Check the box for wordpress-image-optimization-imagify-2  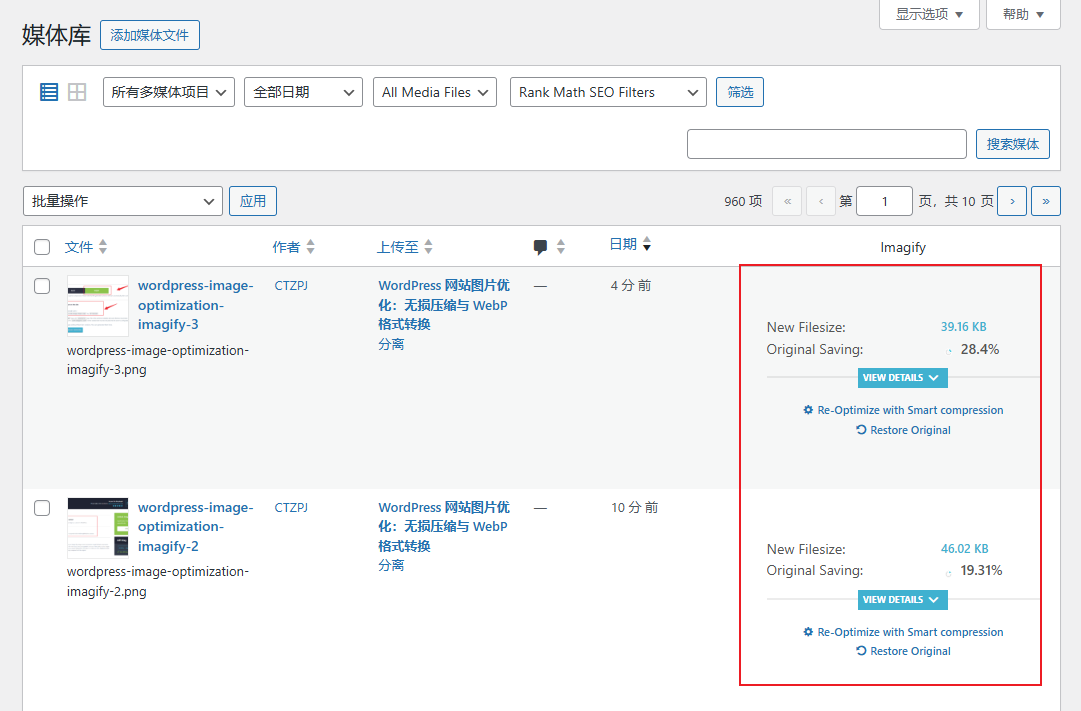[42, 508]
